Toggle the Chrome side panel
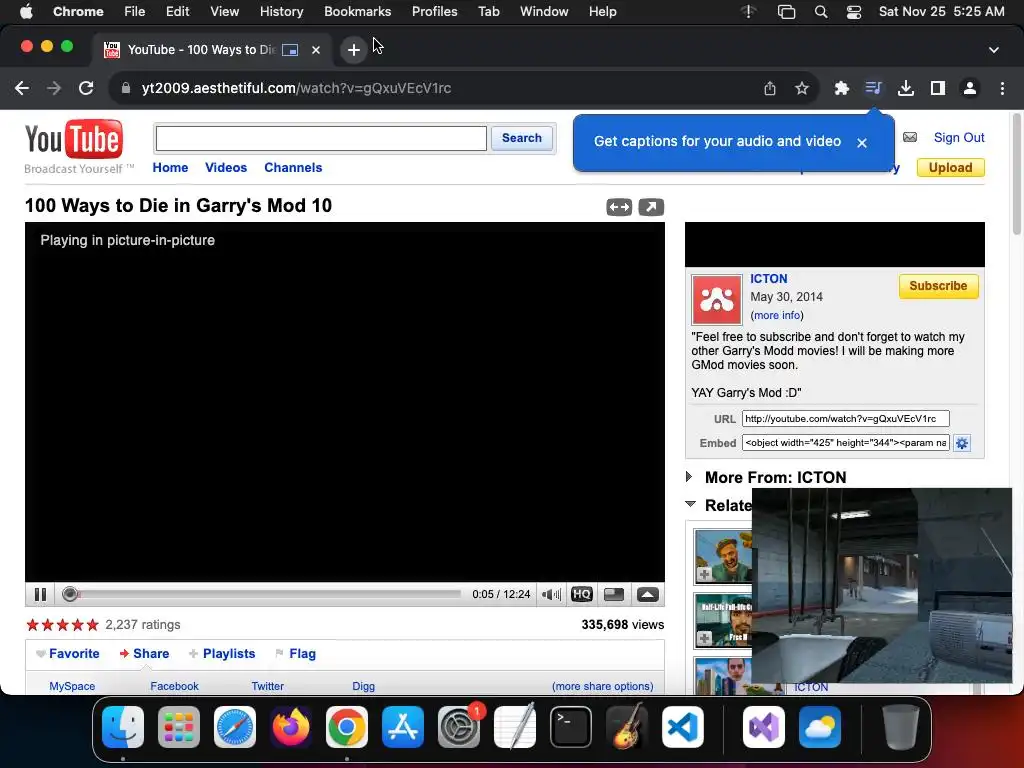 pyautogui.click(x=938, y=88)
